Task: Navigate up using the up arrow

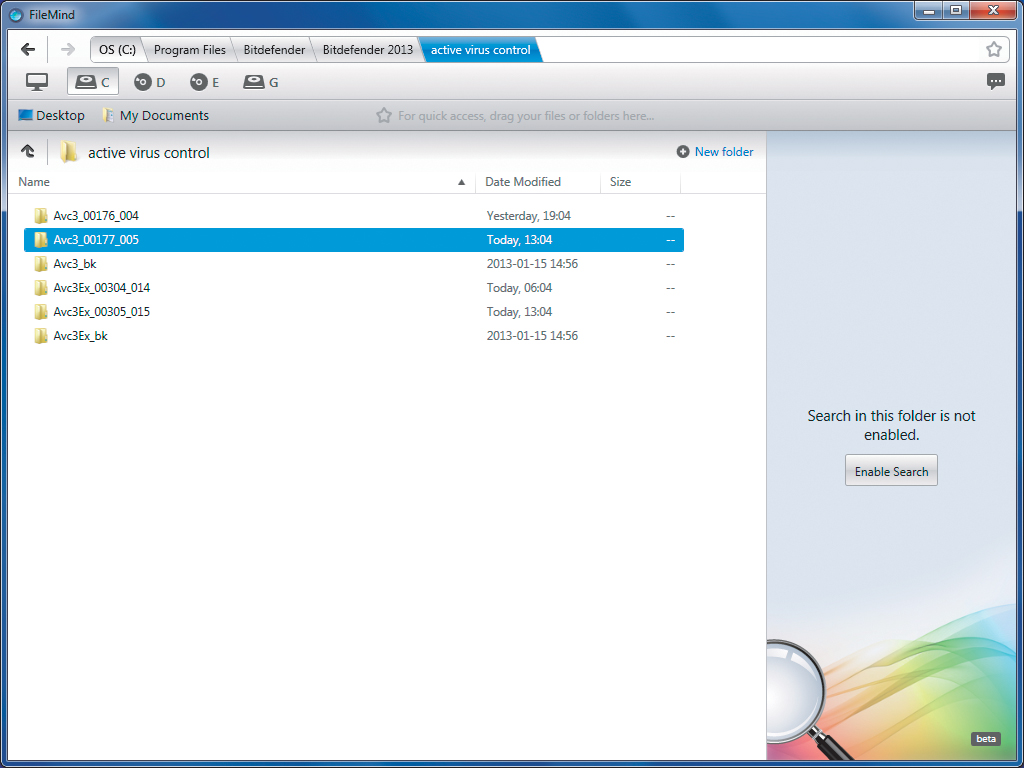Action: pos(28,151)
